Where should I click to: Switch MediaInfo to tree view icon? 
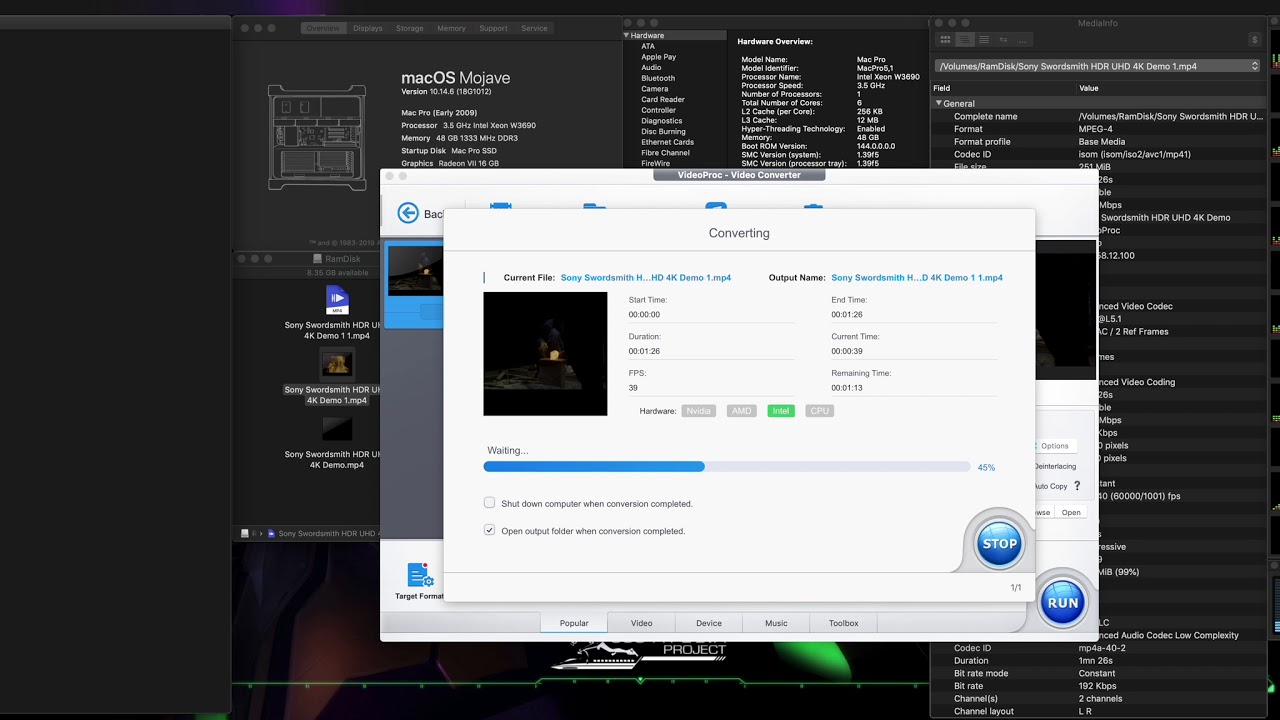pyautogui.click(x=964, y=40)
